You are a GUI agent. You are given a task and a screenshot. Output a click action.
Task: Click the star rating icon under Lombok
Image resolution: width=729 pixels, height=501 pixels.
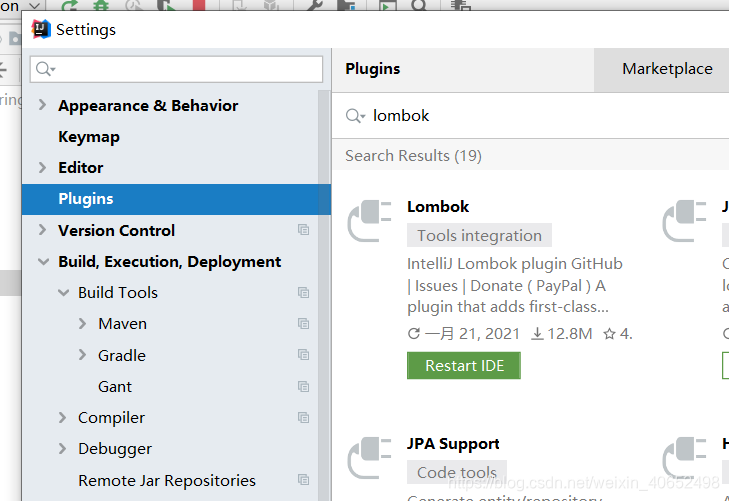[x=609, y=333]
